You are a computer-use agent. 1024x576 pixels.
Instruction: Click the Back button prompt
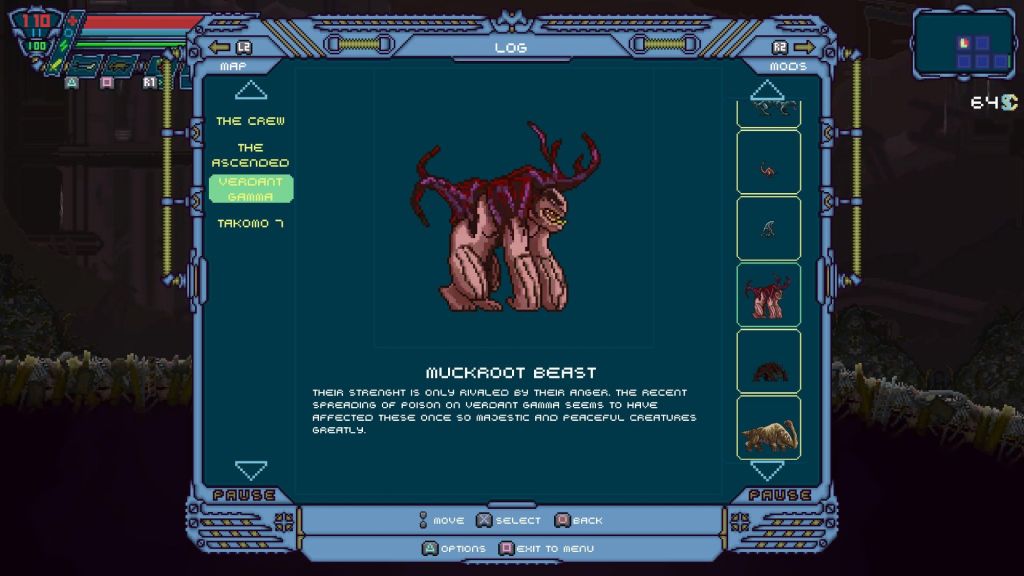[578, 520]
